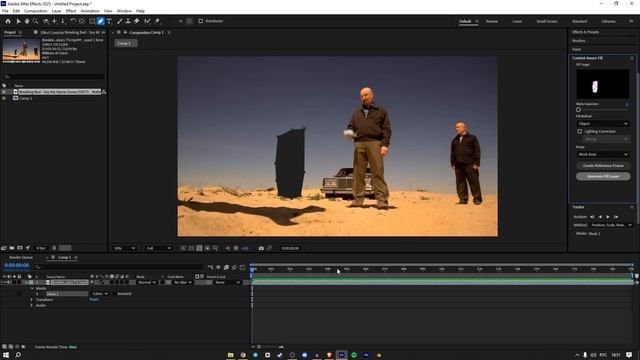Click the new folder icon in Project panel
The height and width of the screenshot is (360, 640).
click(12, 248)
